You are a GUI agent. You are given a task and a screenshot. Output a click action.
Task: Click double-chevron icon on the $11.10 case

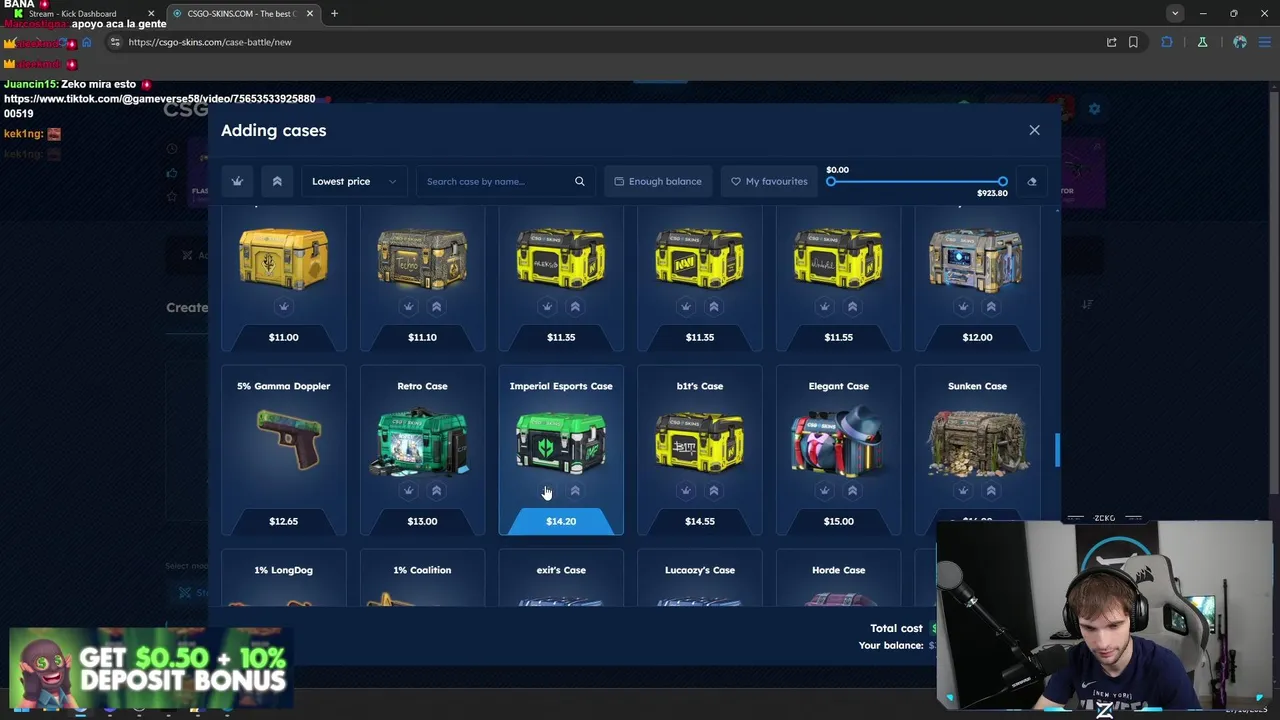[x=436, y=307]
